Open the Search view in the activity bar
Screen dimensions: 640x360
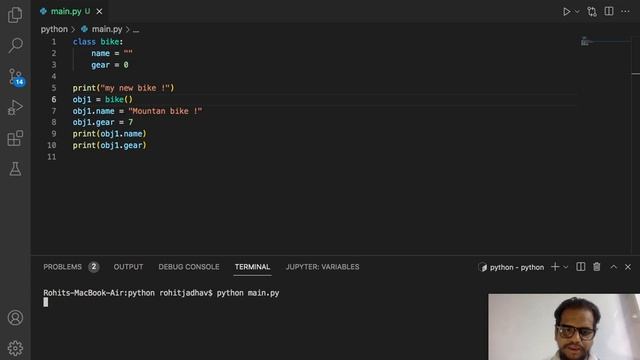pyautogui.click(x=15, y=45)
